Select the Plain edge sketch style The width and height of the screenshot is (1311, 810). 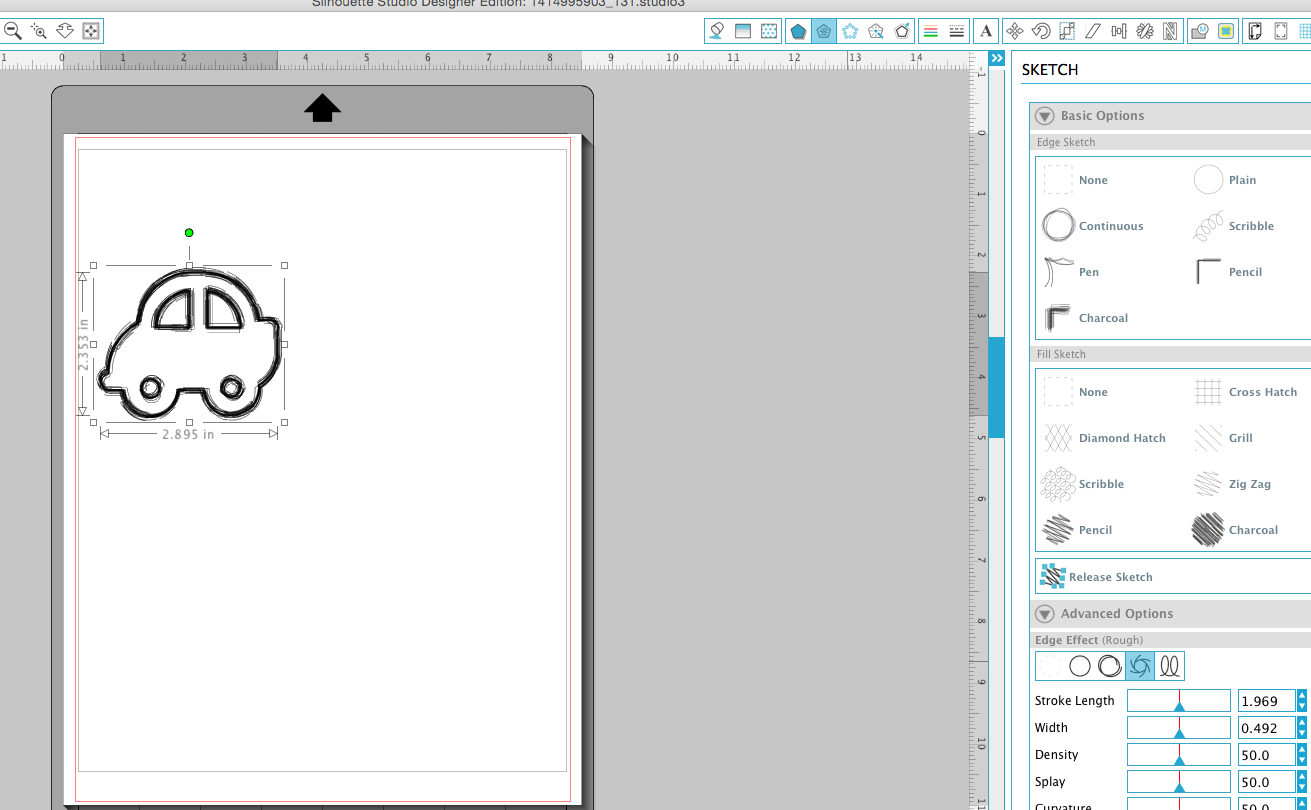click(x=1209, y=180)
